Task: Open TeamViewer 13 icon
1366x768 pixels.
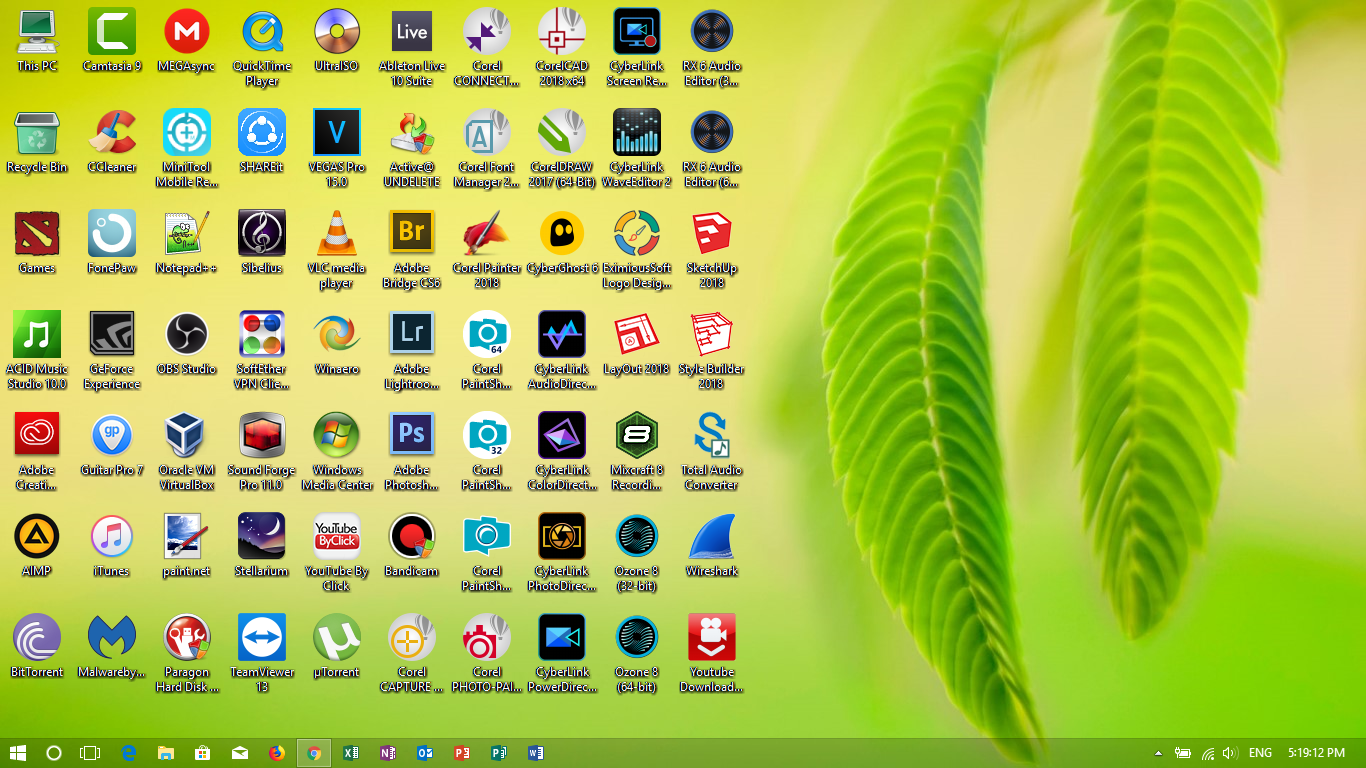Action: click(x=262, y=637)
